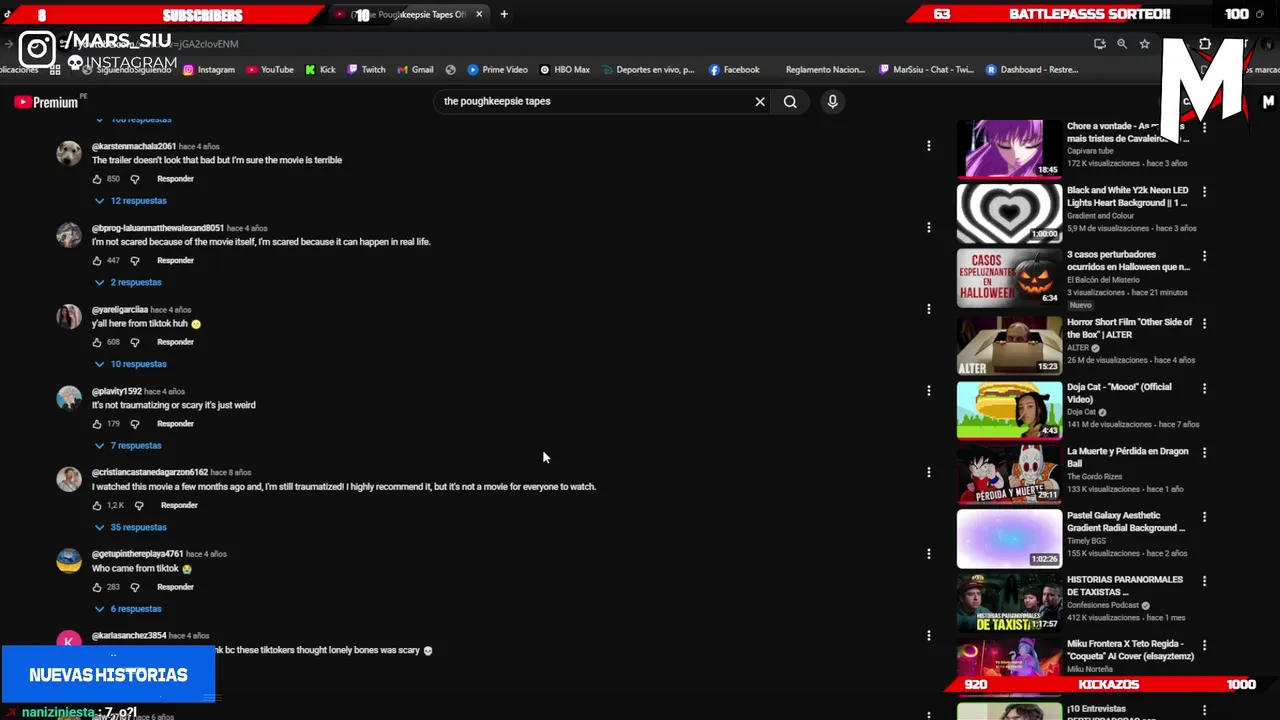The height and width of the screenshot is (720, 1280).
Task: Click the YouTube Premium logo
Action: pyautogui.click(x=46, y=102)
